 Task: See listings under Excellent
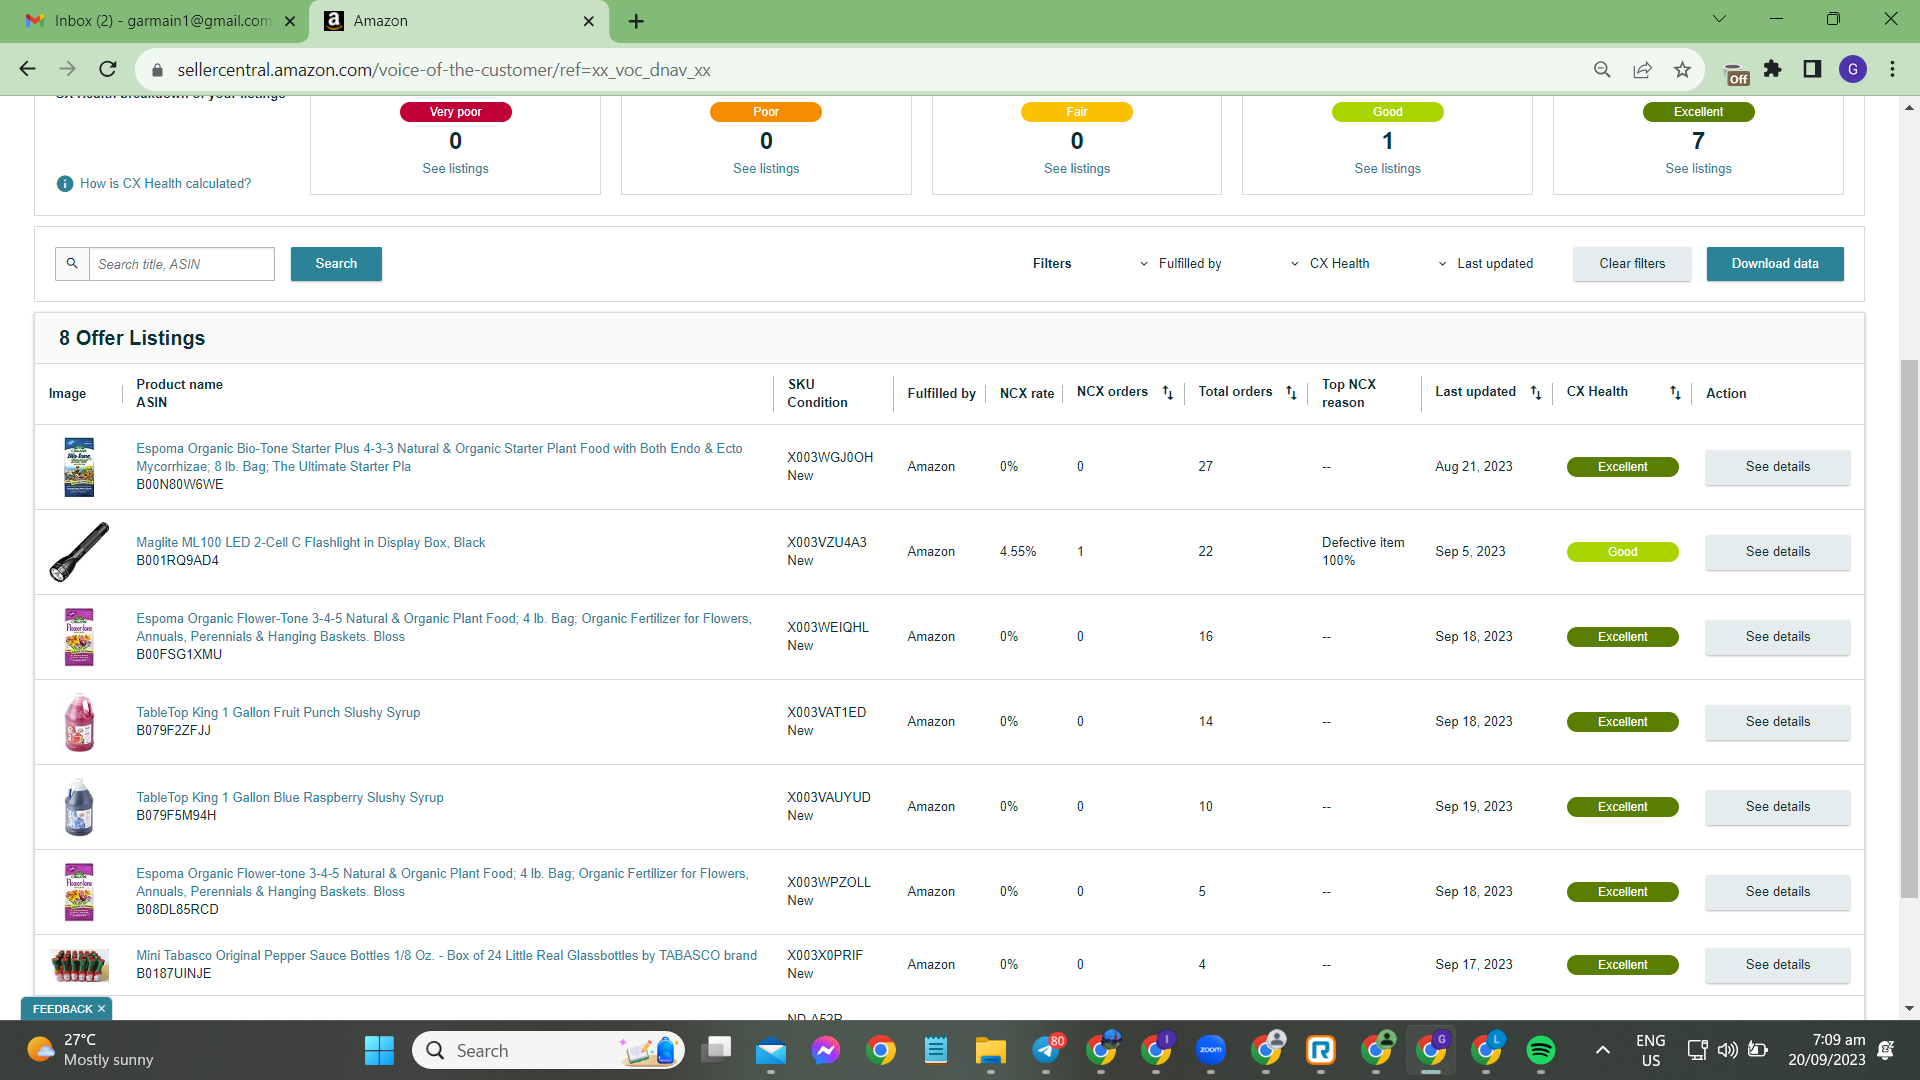(1698, 169)
